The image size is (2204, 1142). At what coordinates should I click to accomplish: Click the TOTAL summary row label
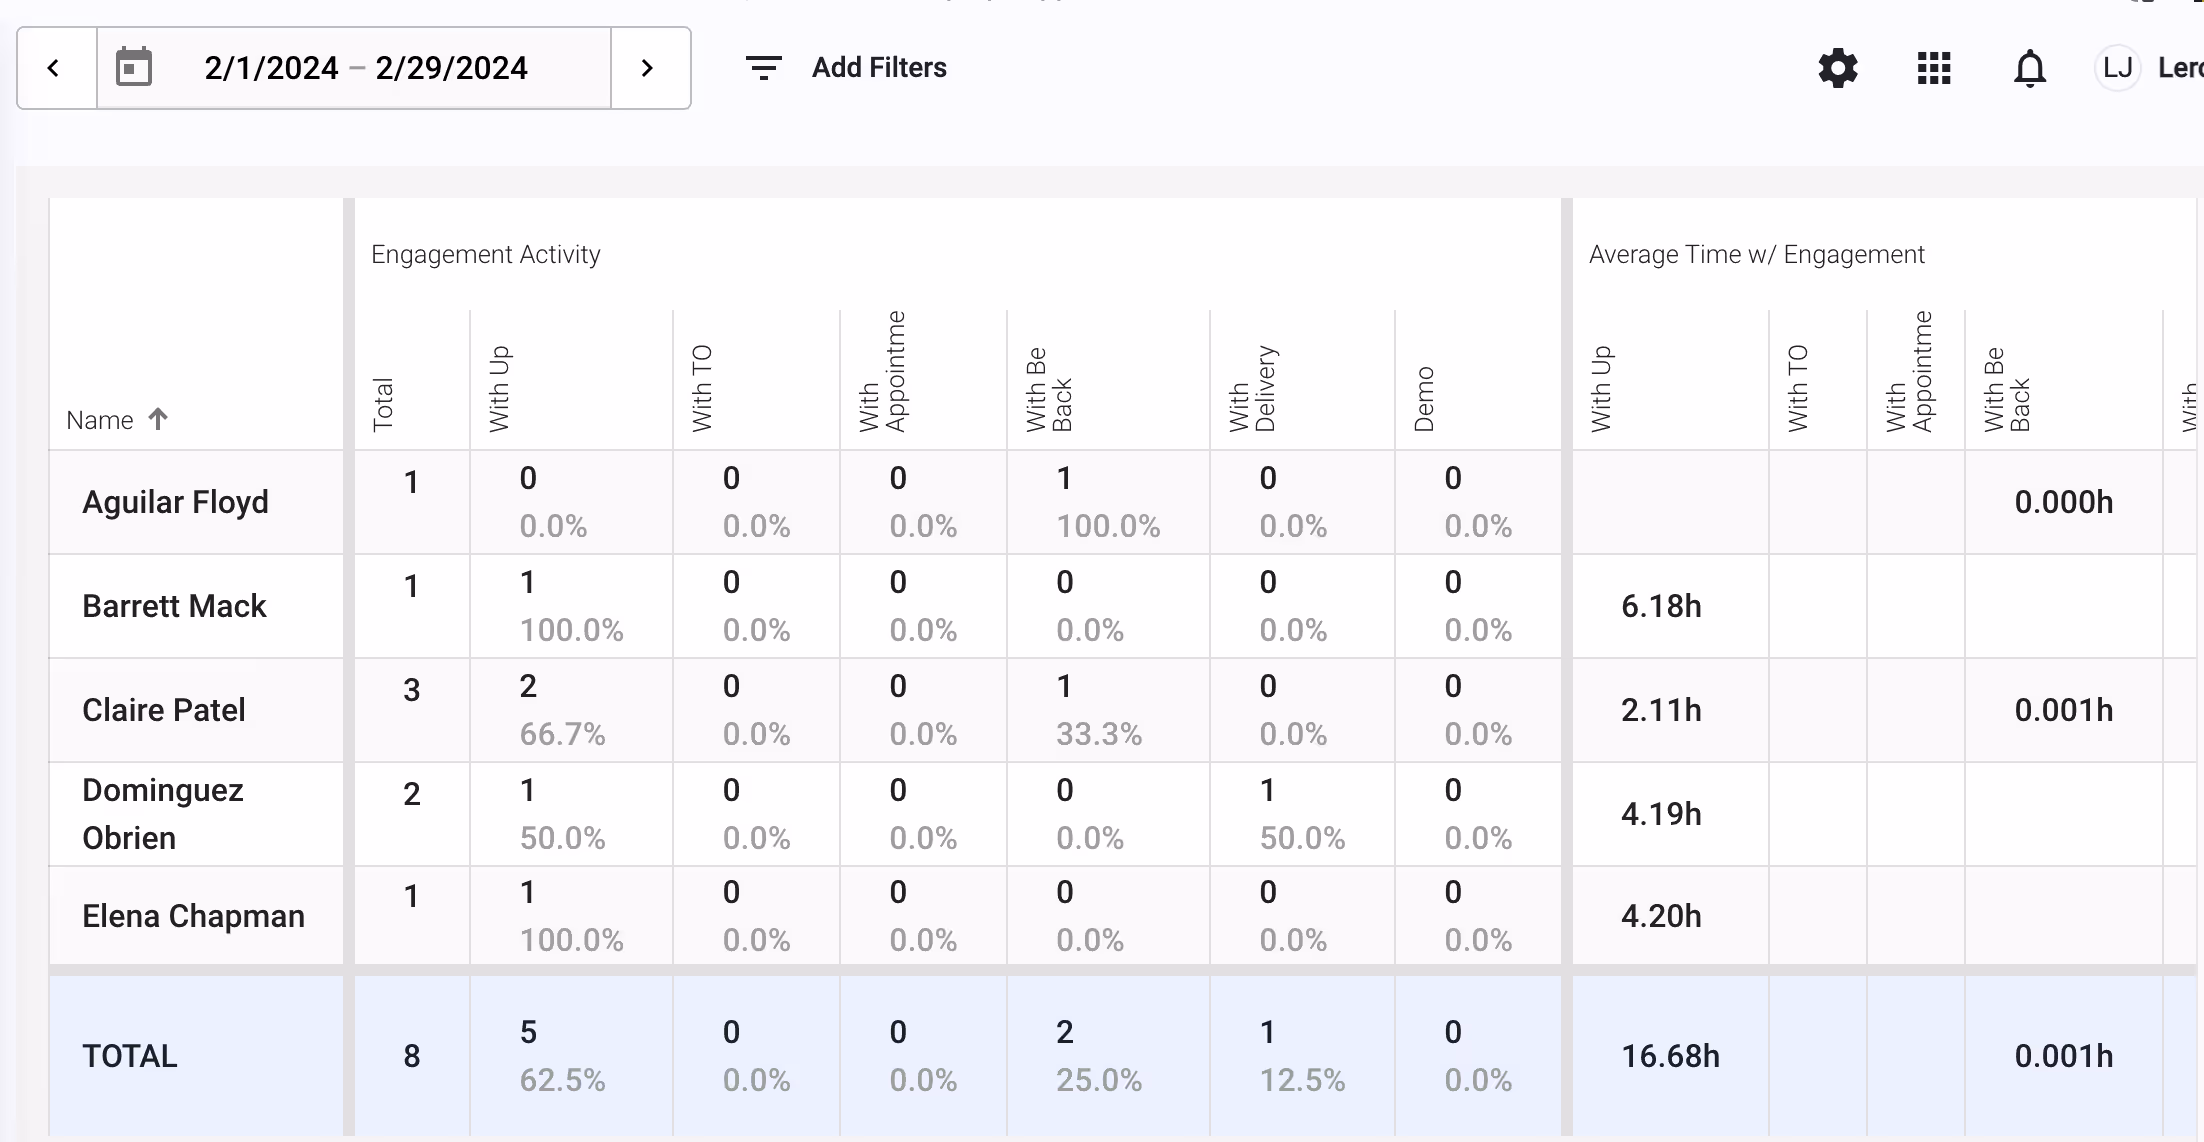coord(130,1056)
